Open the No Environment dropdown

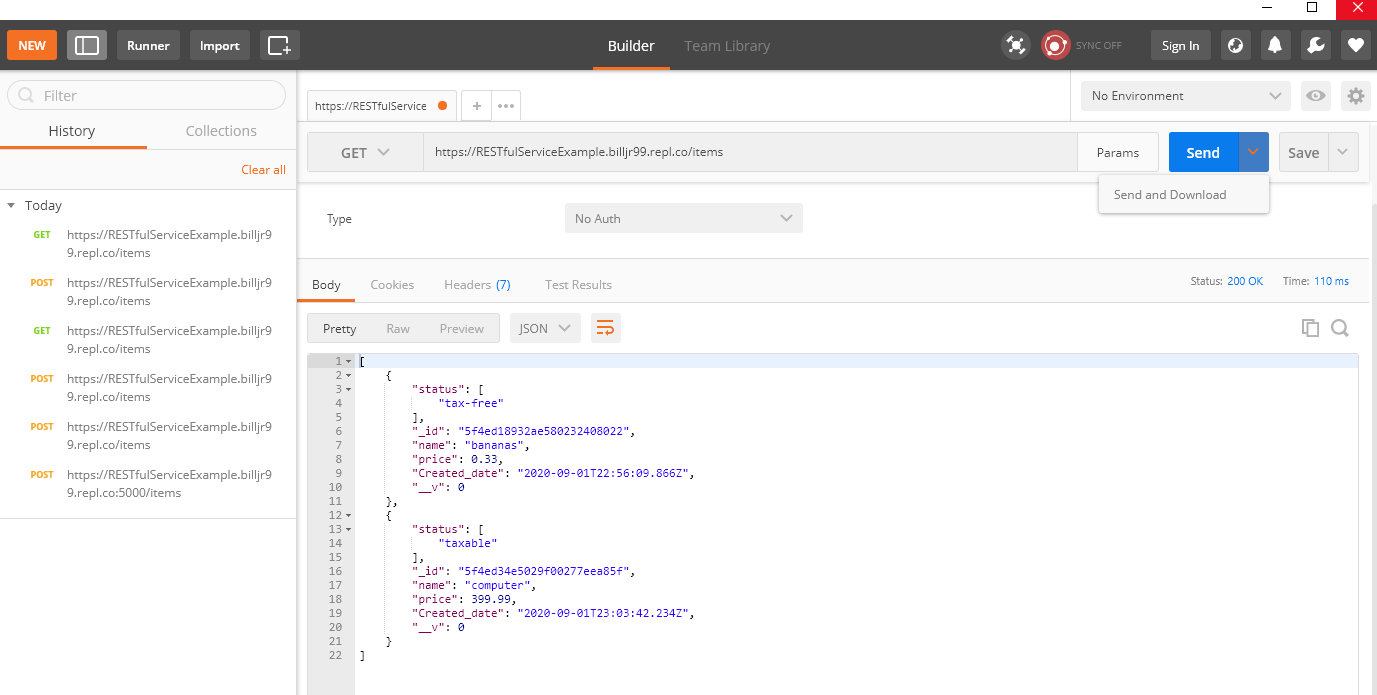(1185, 96)
